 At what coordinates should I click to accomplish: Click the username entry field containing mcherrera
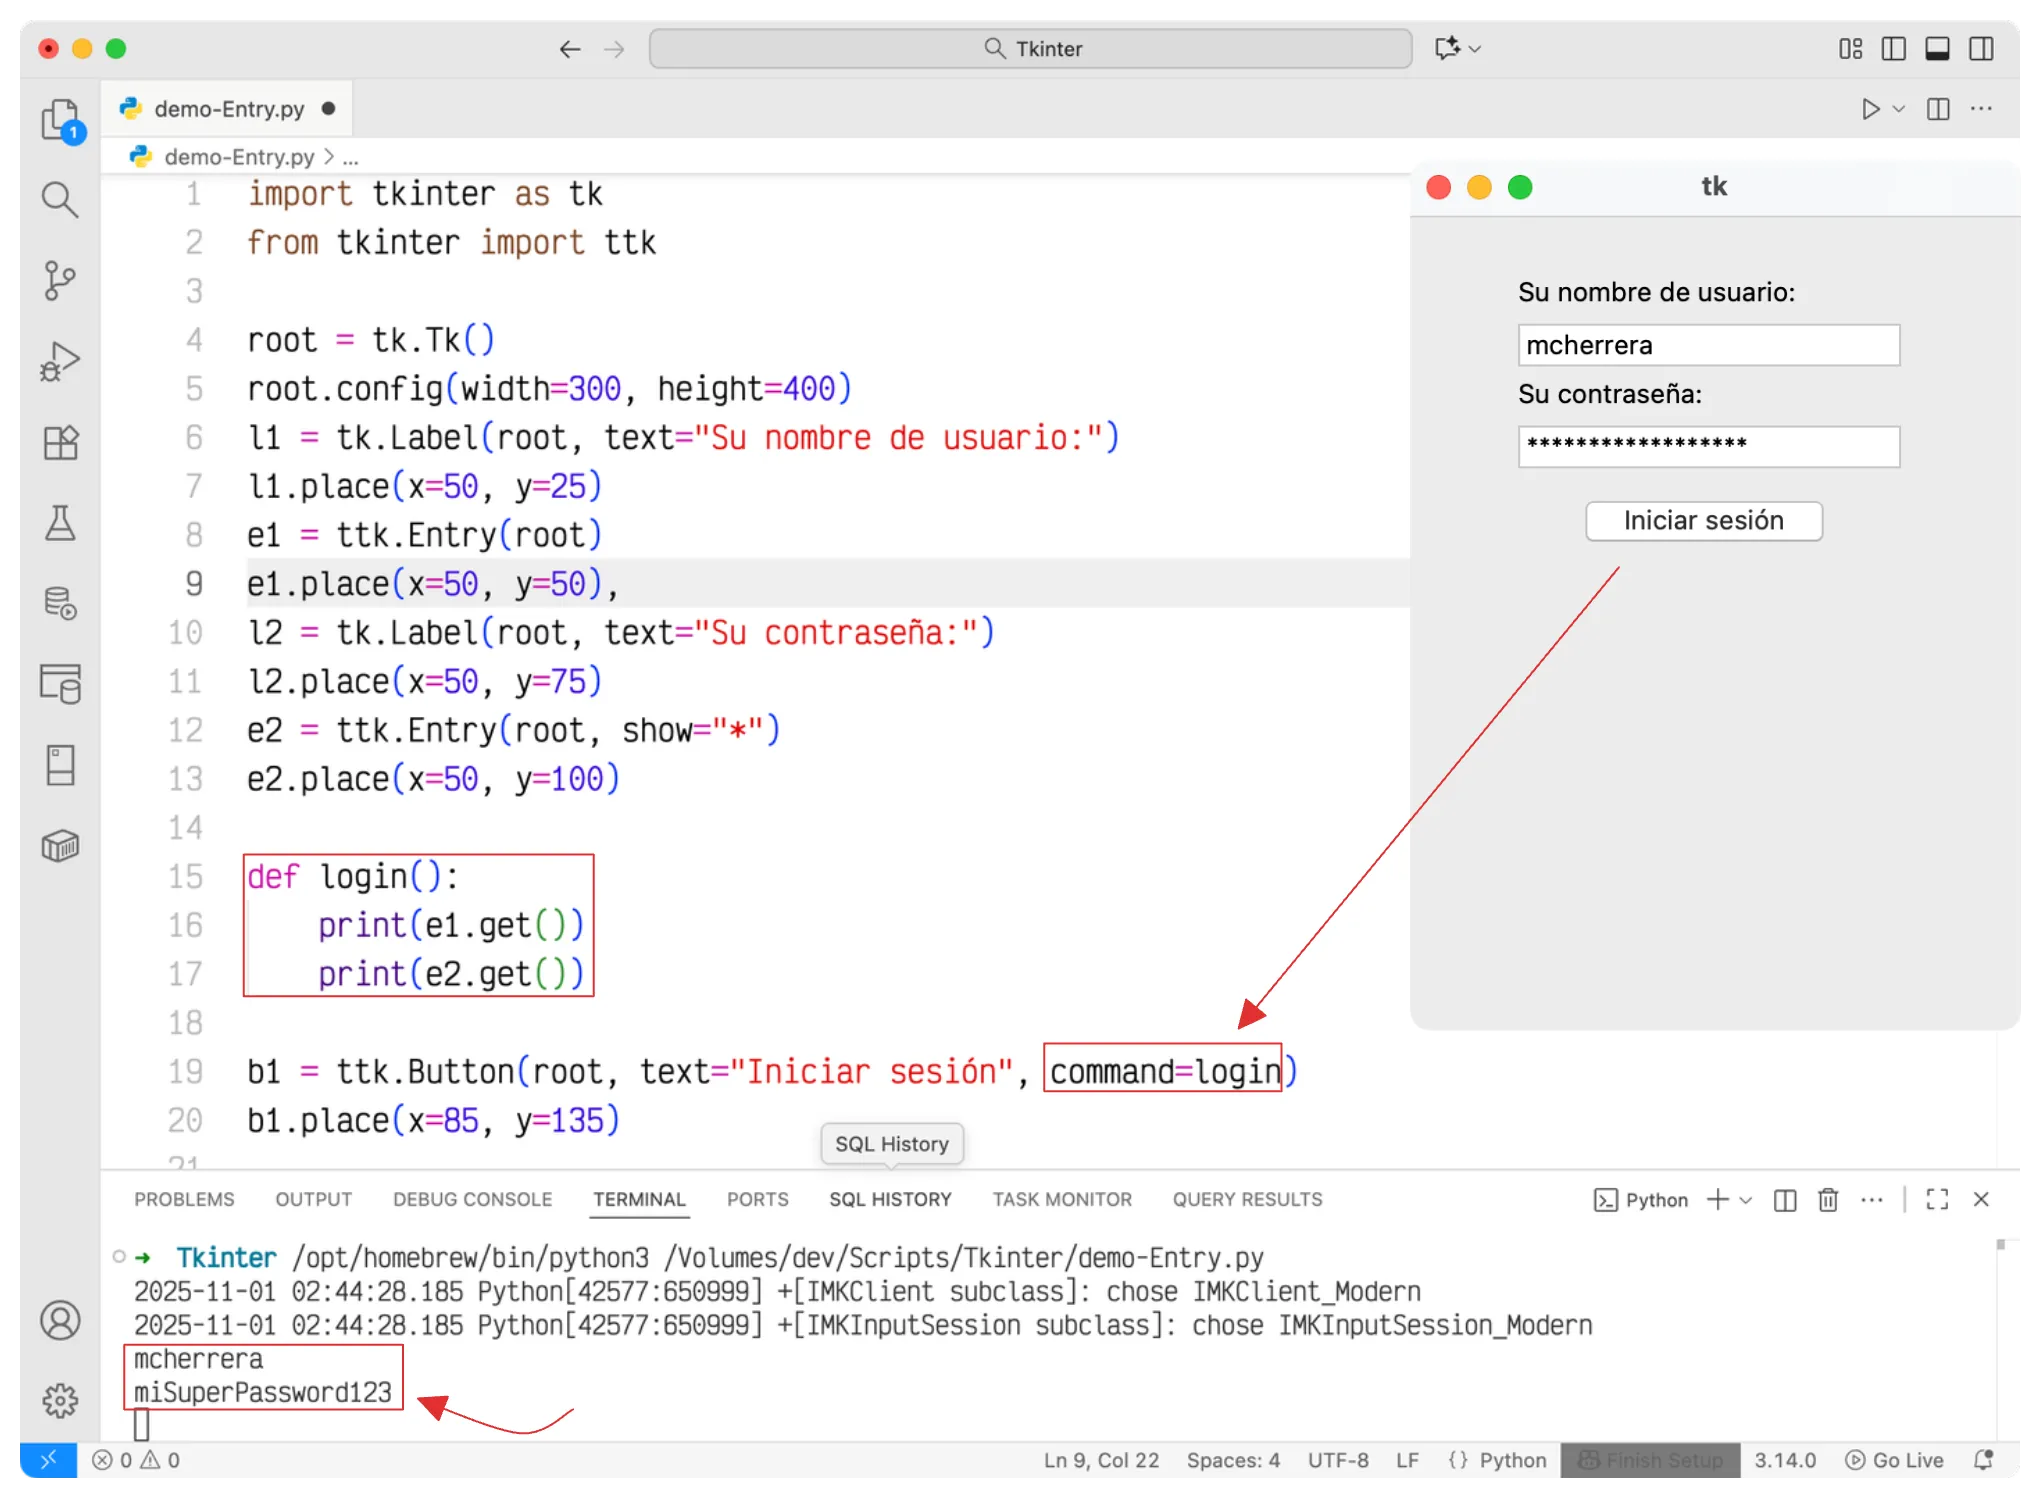[1708, 345]
